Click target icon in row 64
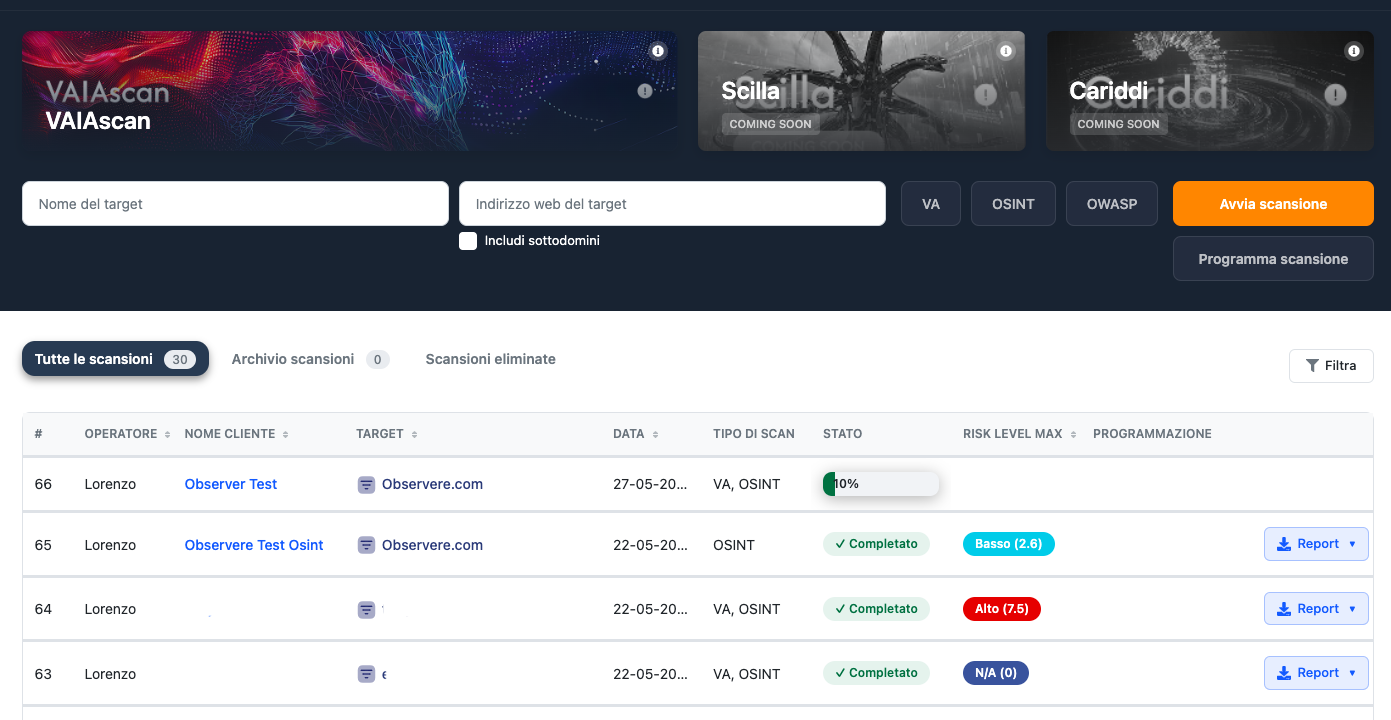 pyautogui.click(x=367, y=609)
